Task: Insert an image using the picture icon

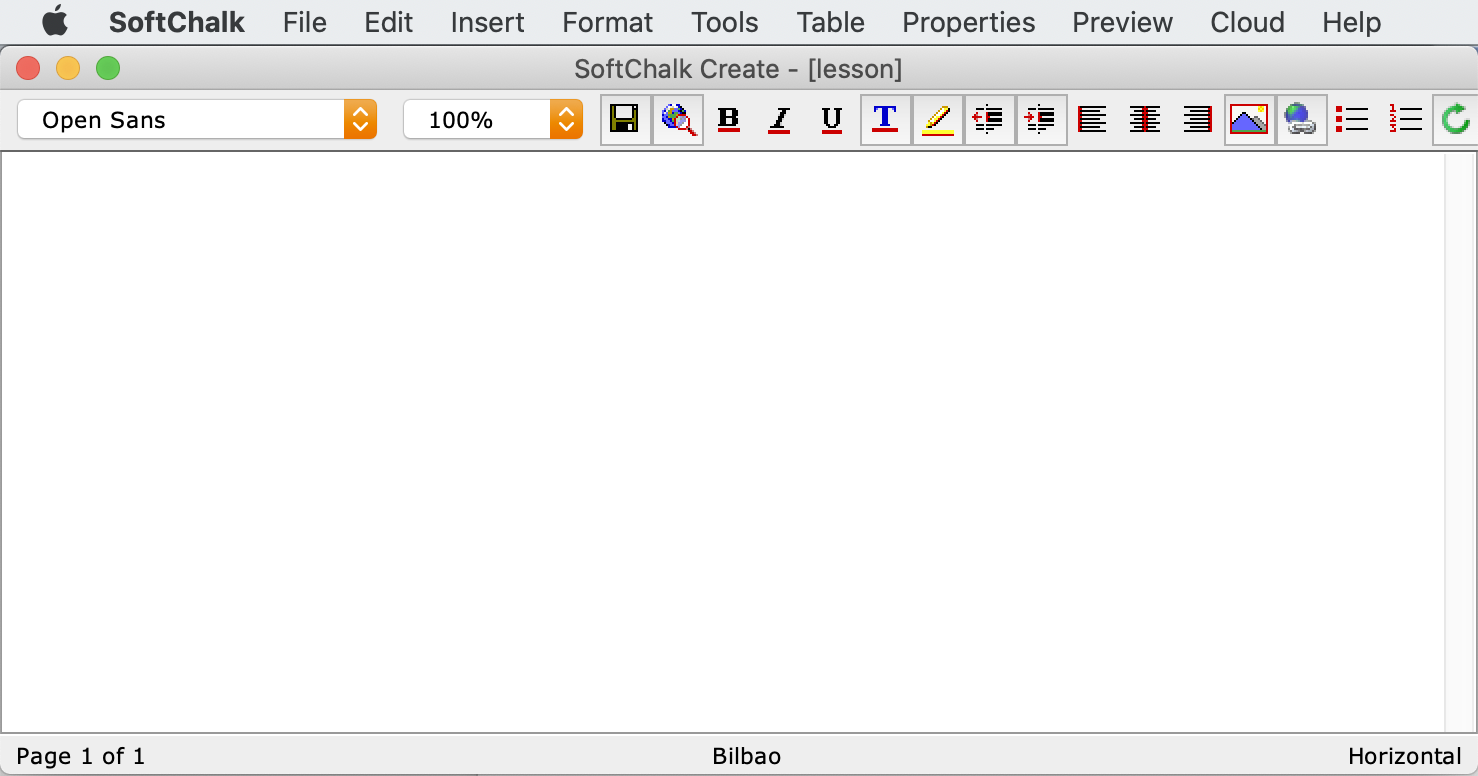Action: pyautogui.click(x=1249, y=120)
